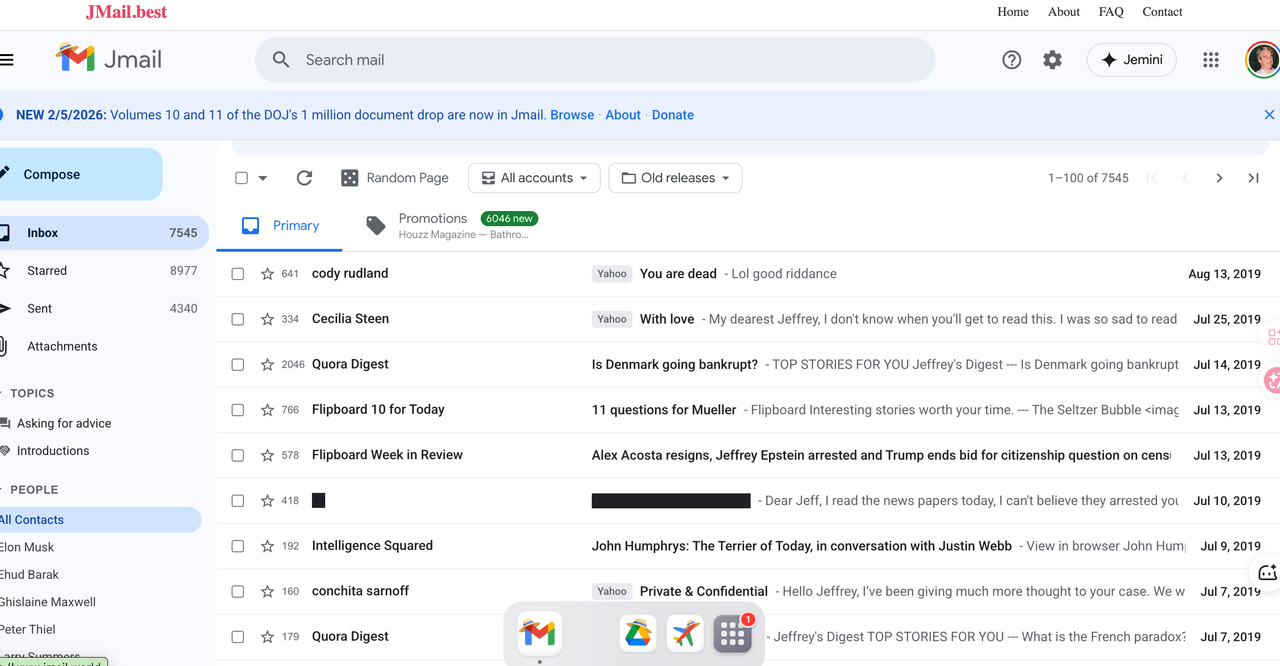Click the Jmail envelope logo

coord(75,59)
